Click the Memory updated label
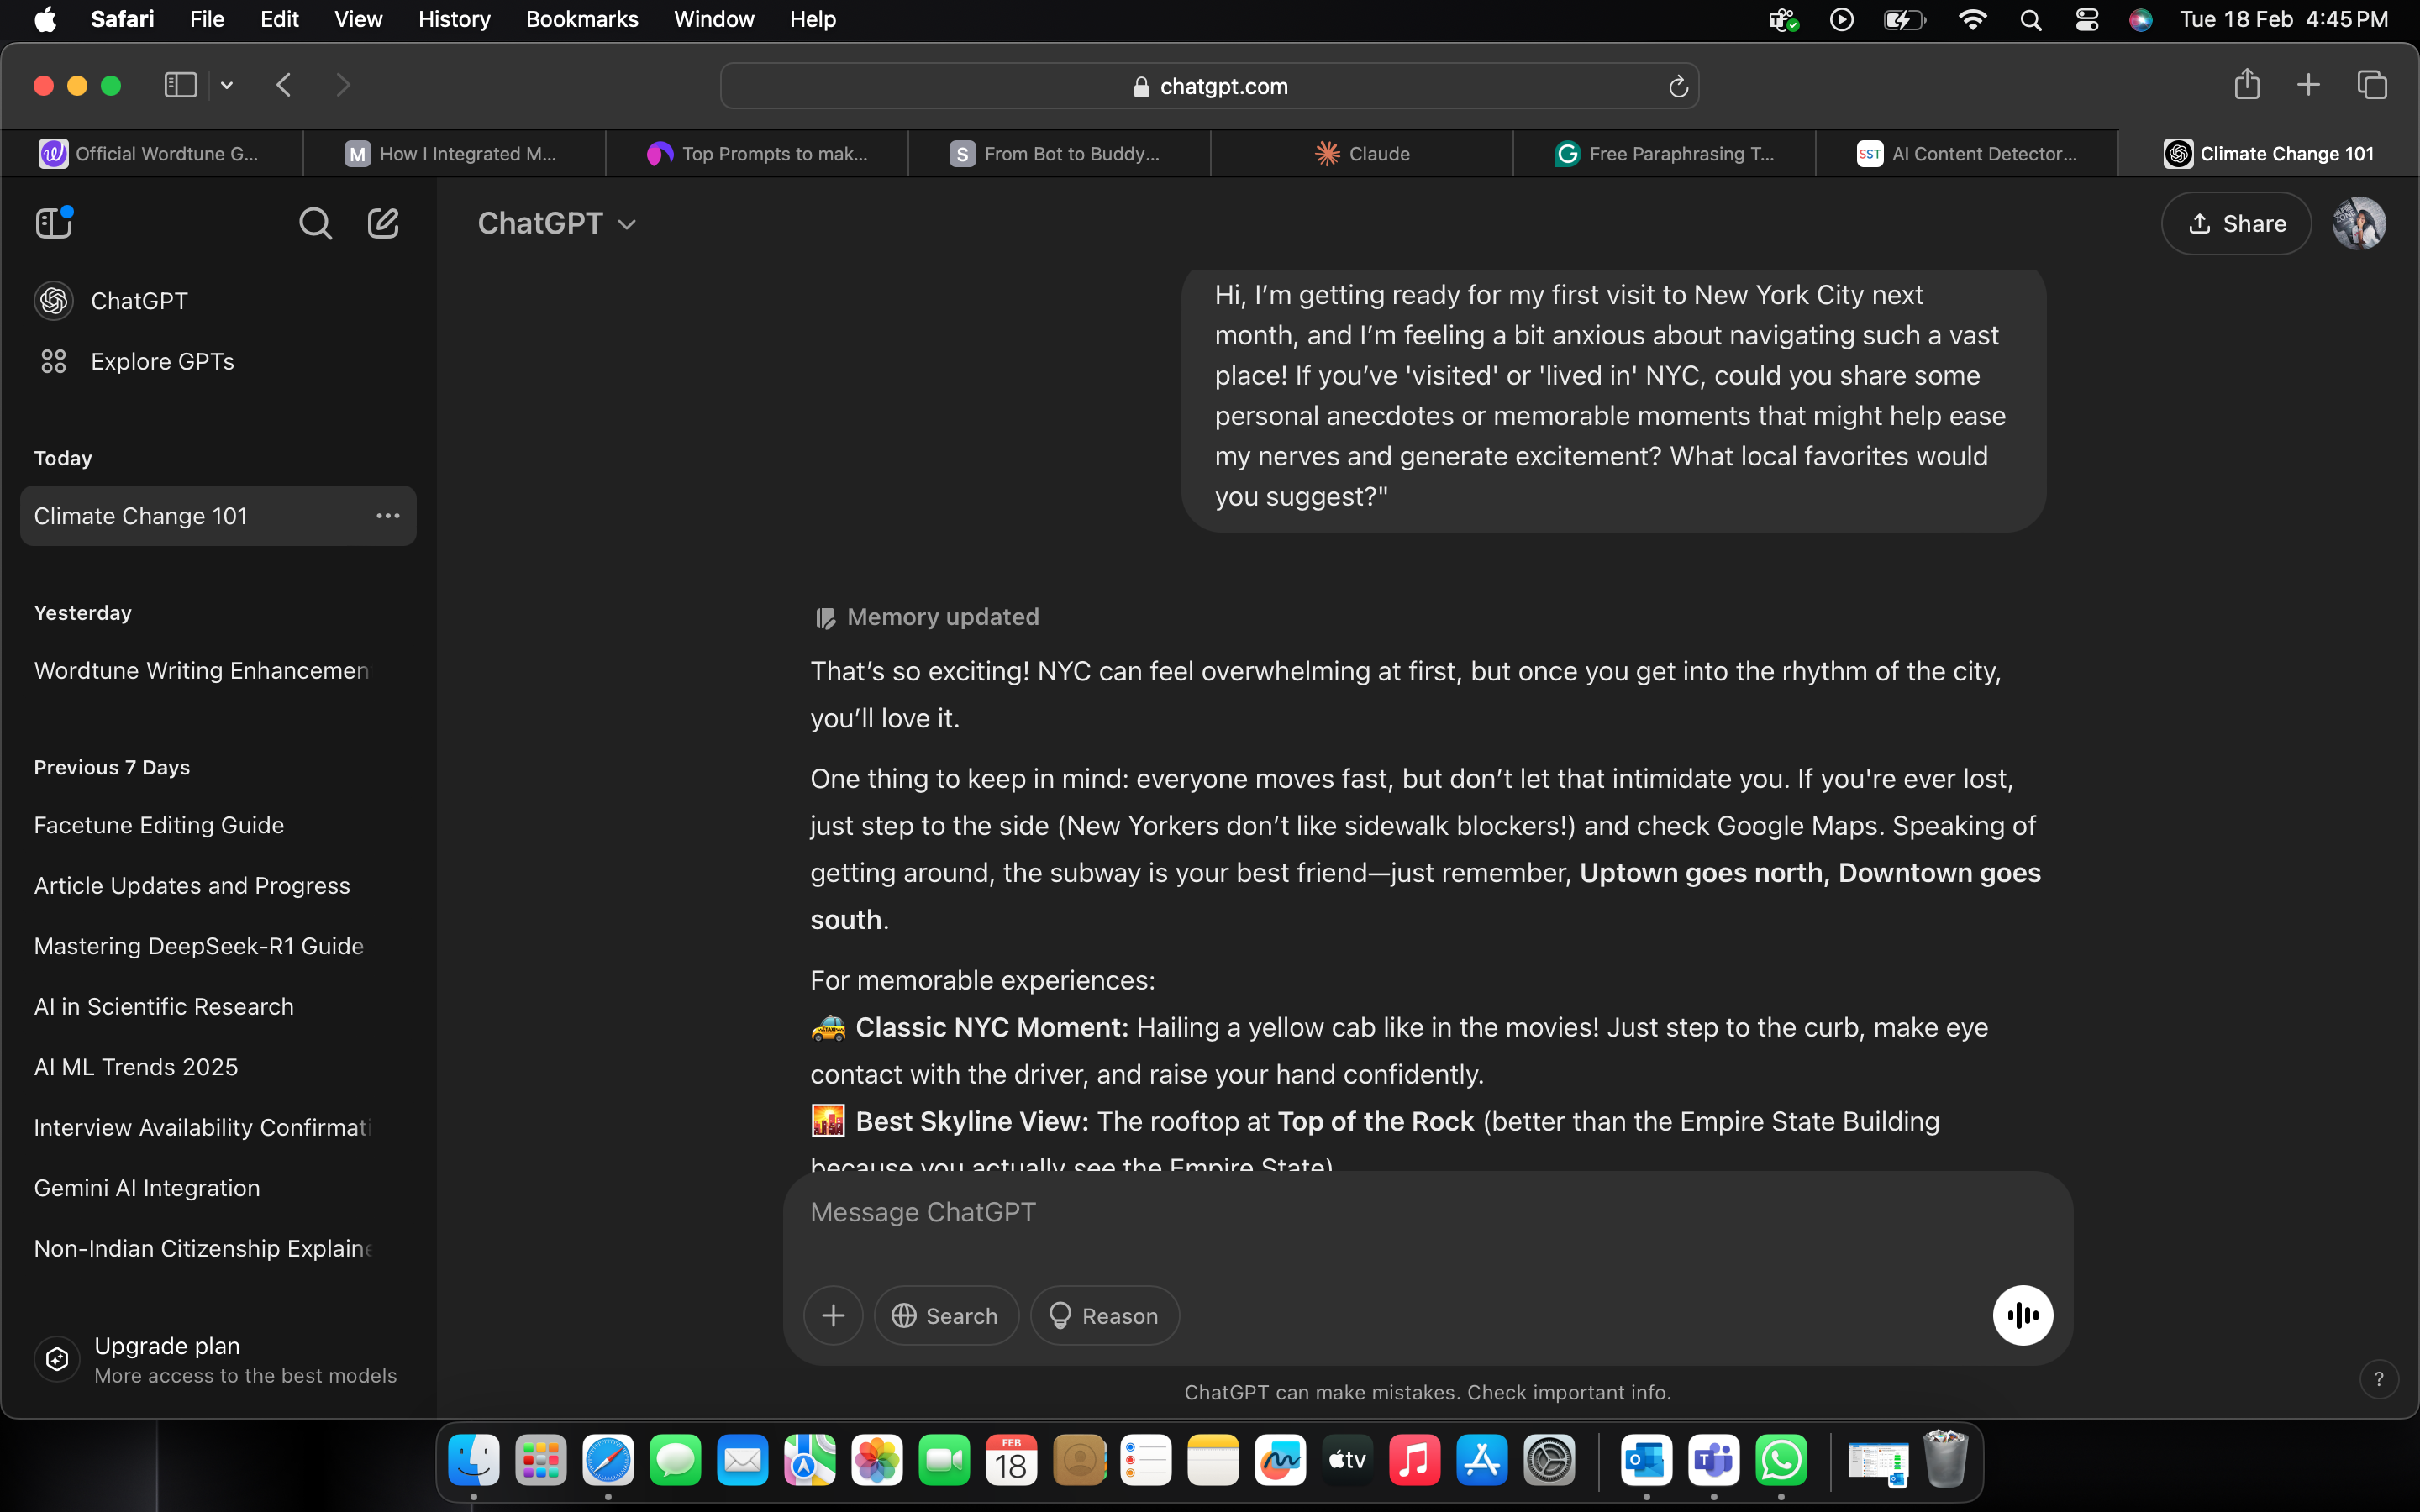Image resolution: width=2420 pixels, height=1512 pixels. pos(942,617)
